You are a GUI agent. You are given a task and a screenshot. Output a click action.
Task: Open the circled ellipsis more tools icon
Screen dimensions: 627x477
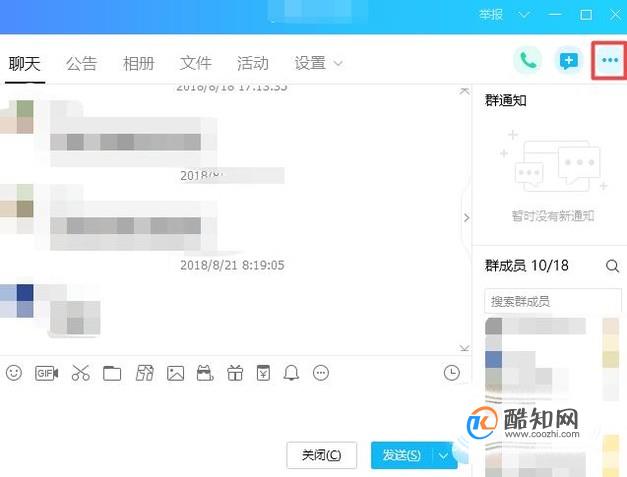[321, 373]
